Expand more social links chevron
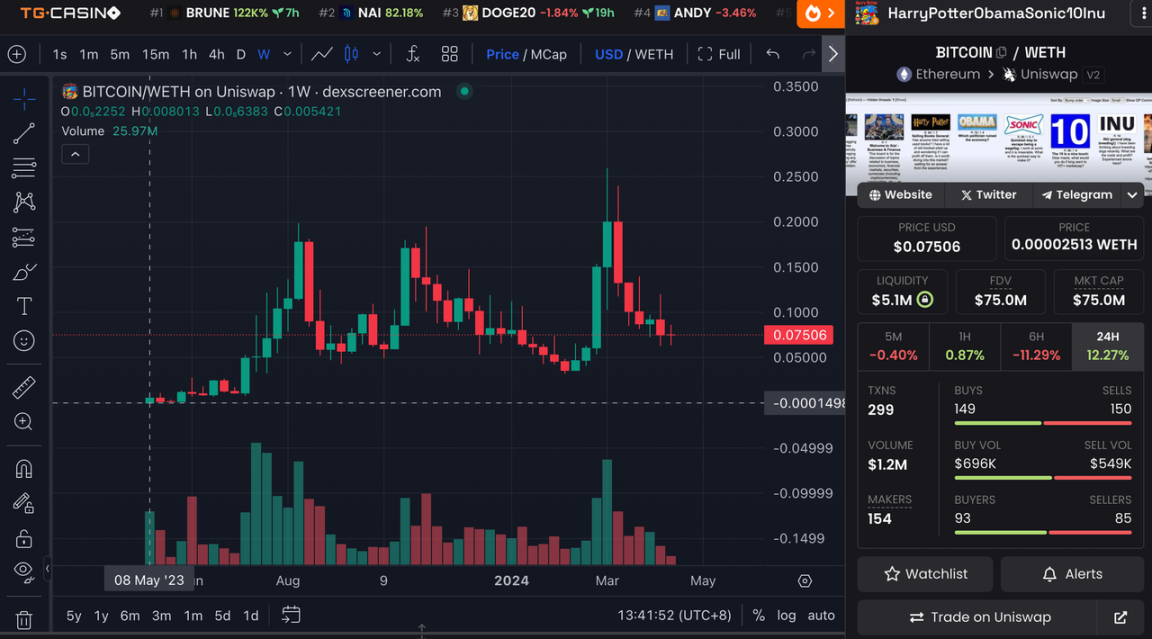Screen dimensions: 1152x639 point(1132,195)
